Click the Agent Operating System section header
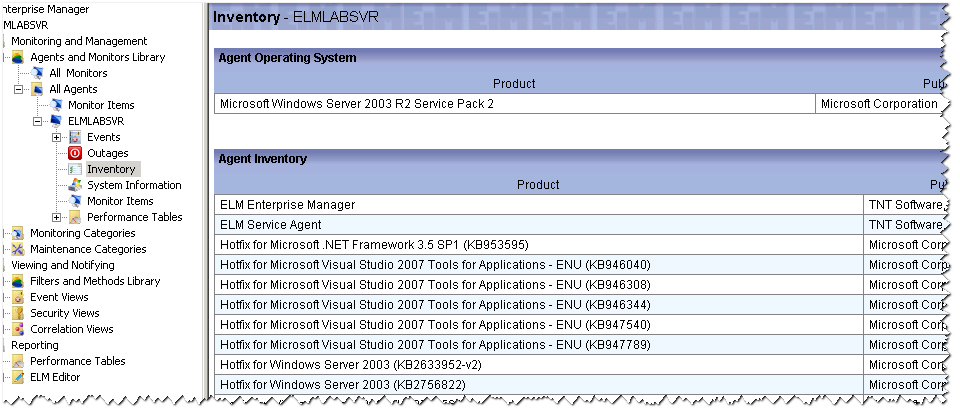This screenshot has width=960, height=414. pos(287,58)
